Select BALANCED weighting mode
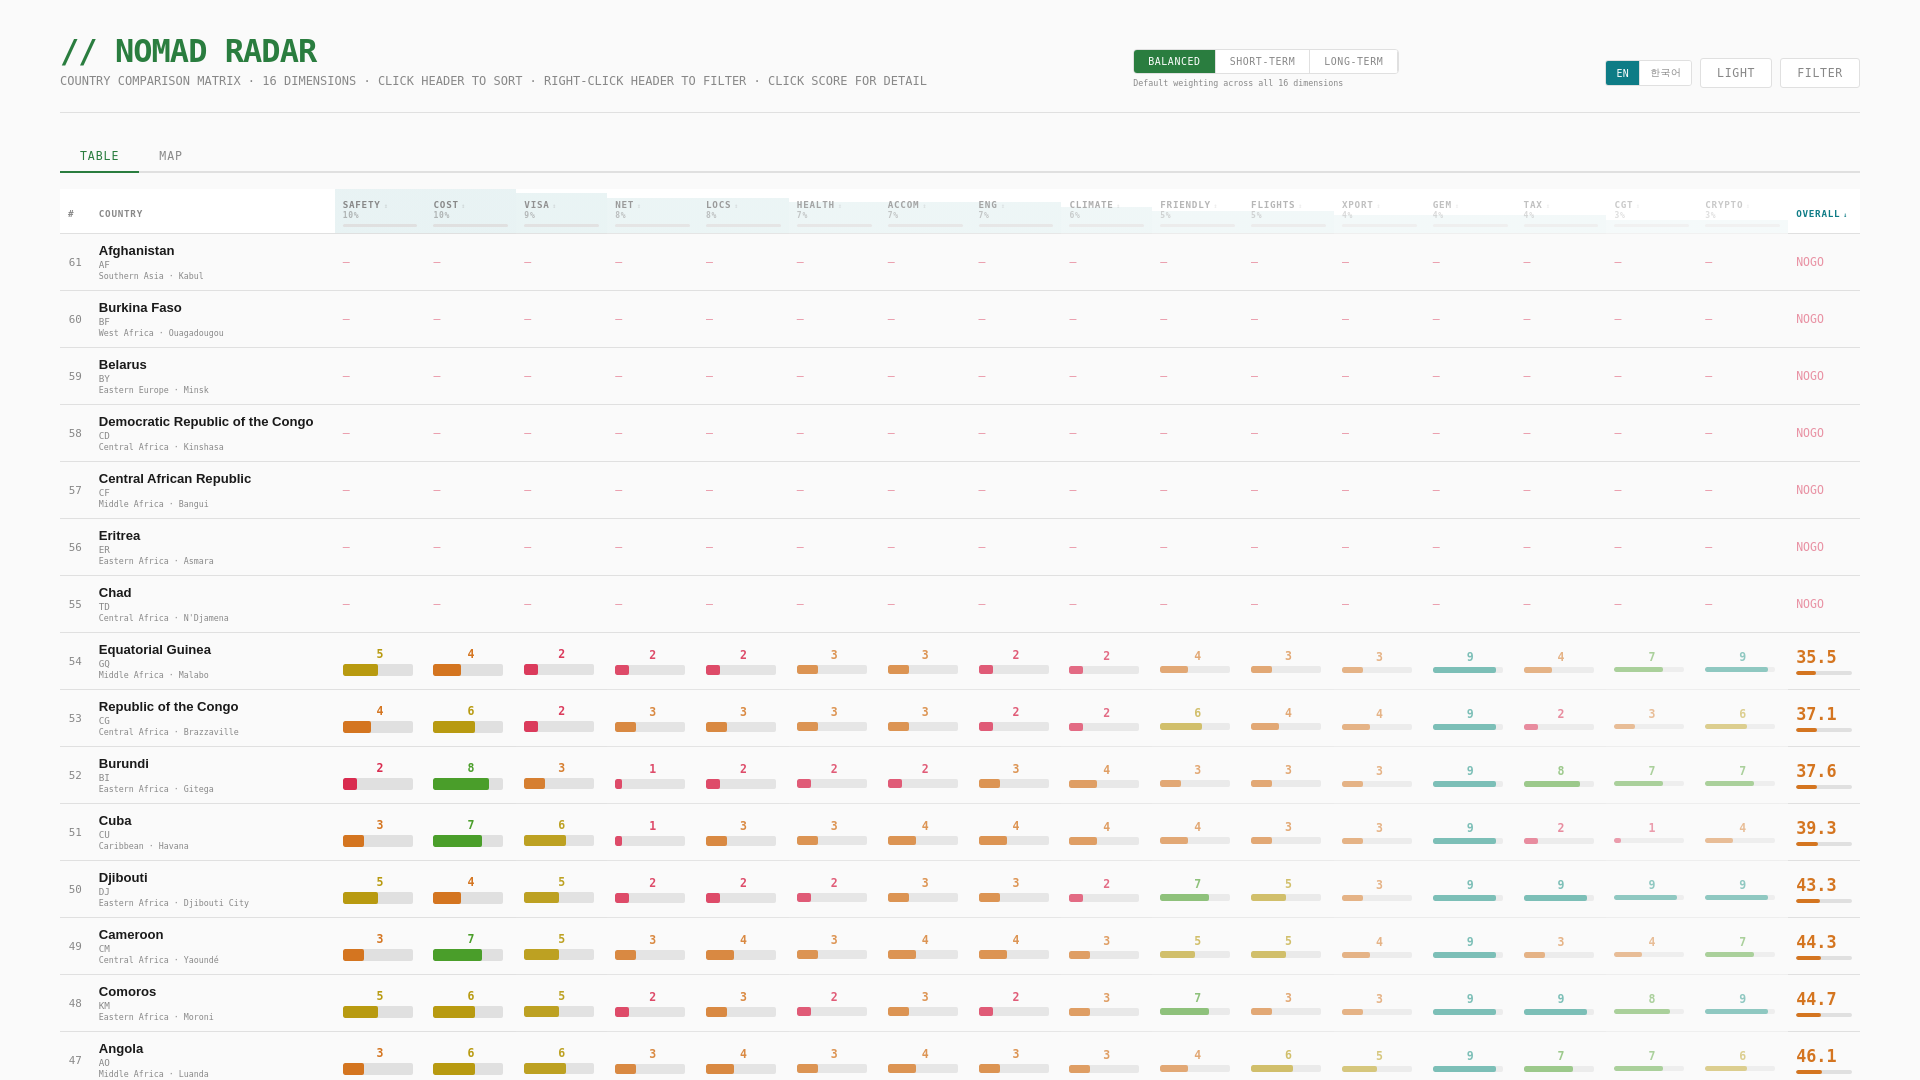 coord(1174,62)
